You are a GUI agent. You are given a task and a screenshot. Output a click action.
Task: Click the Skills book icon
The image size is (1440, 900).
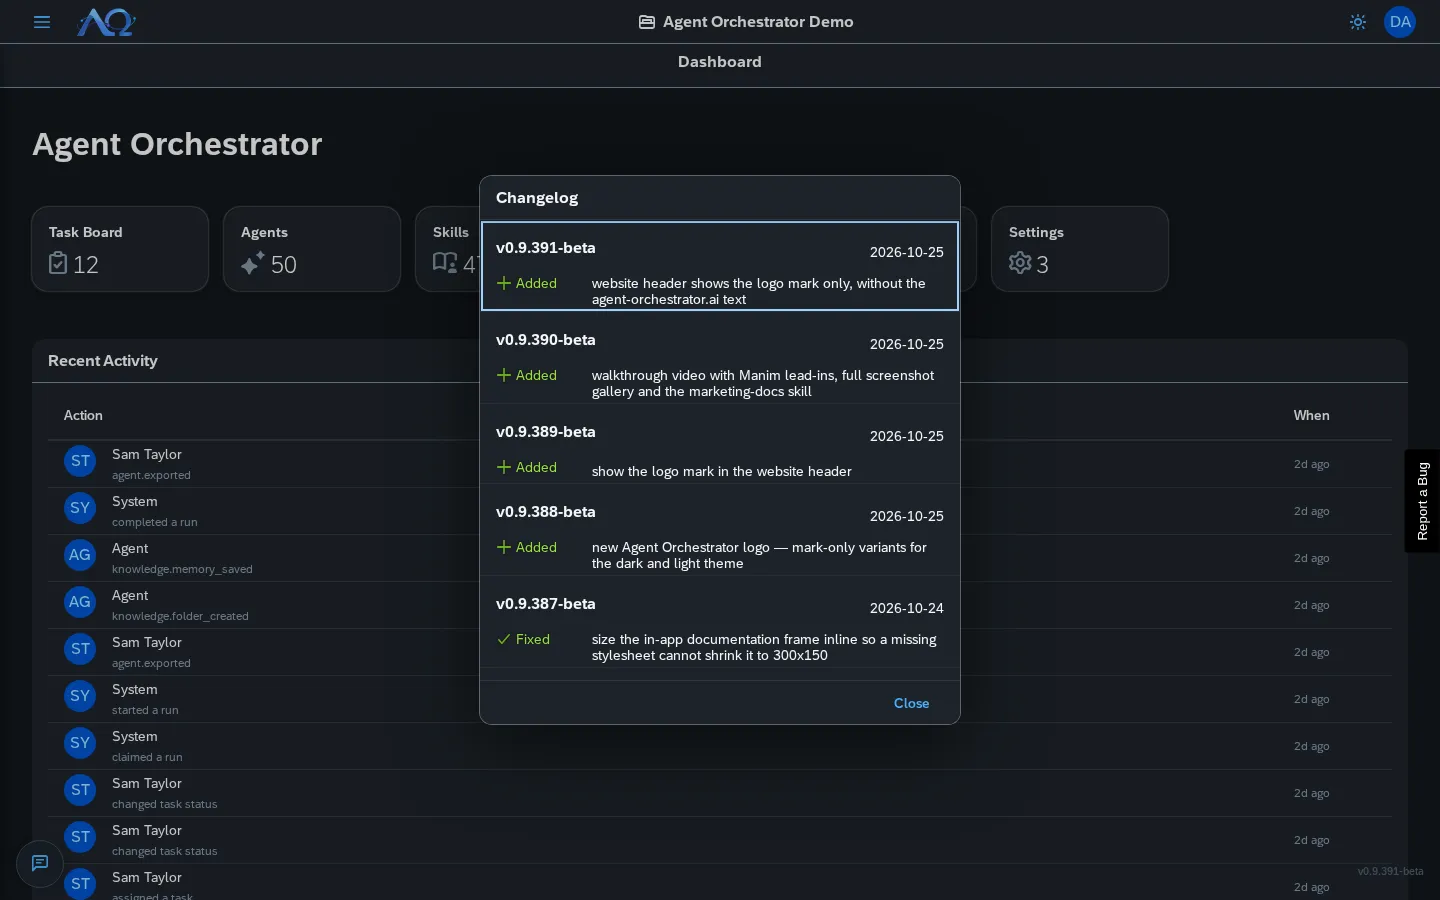(445, 263)
